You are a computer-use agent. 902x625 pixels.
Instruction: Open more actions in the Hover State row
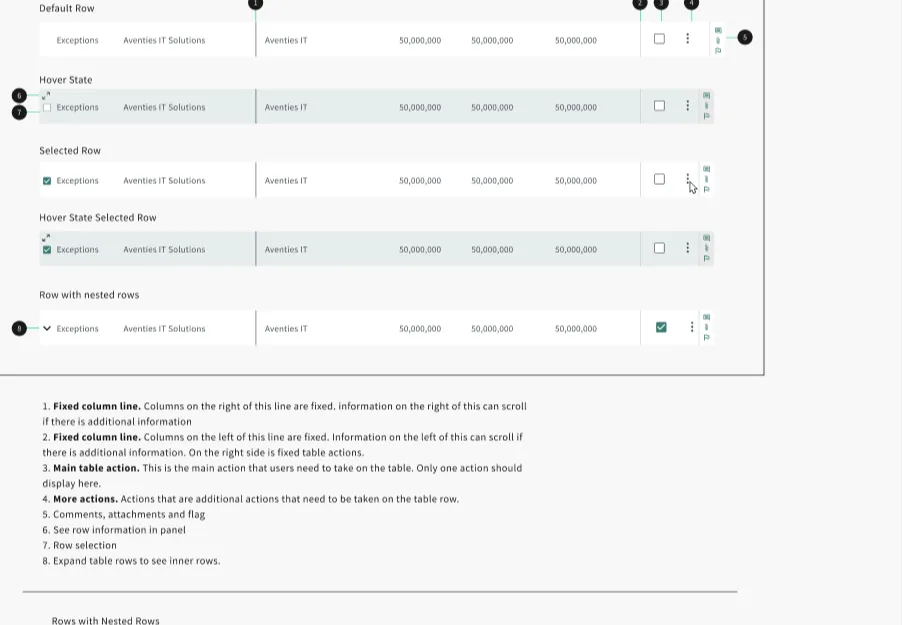pyautogui.click(x=687, y=105)
